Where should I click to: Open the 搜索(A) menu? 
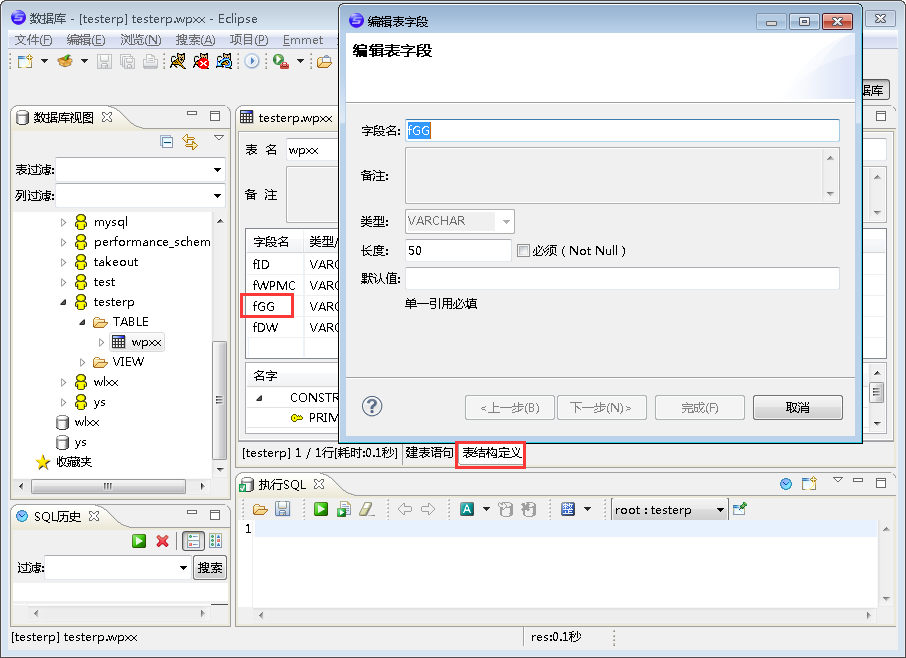[195, 40]
